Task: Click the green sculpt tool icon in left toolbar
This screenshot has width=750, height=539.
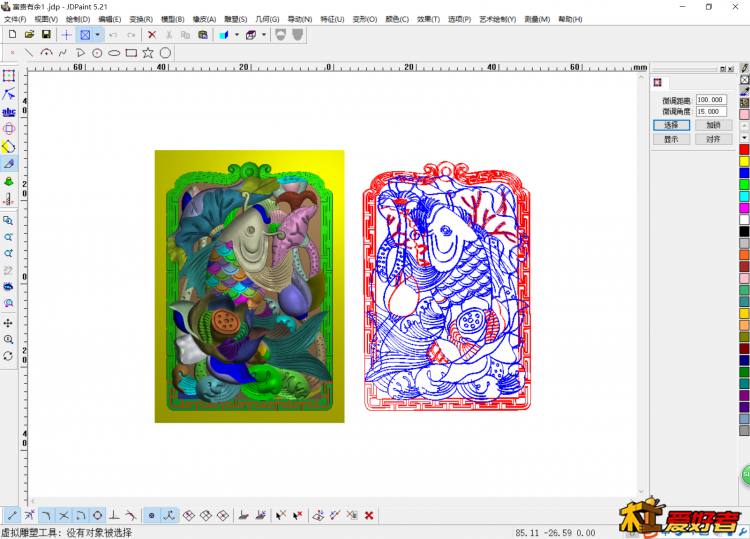Action: pyautogui.click(x=9, y=181)
